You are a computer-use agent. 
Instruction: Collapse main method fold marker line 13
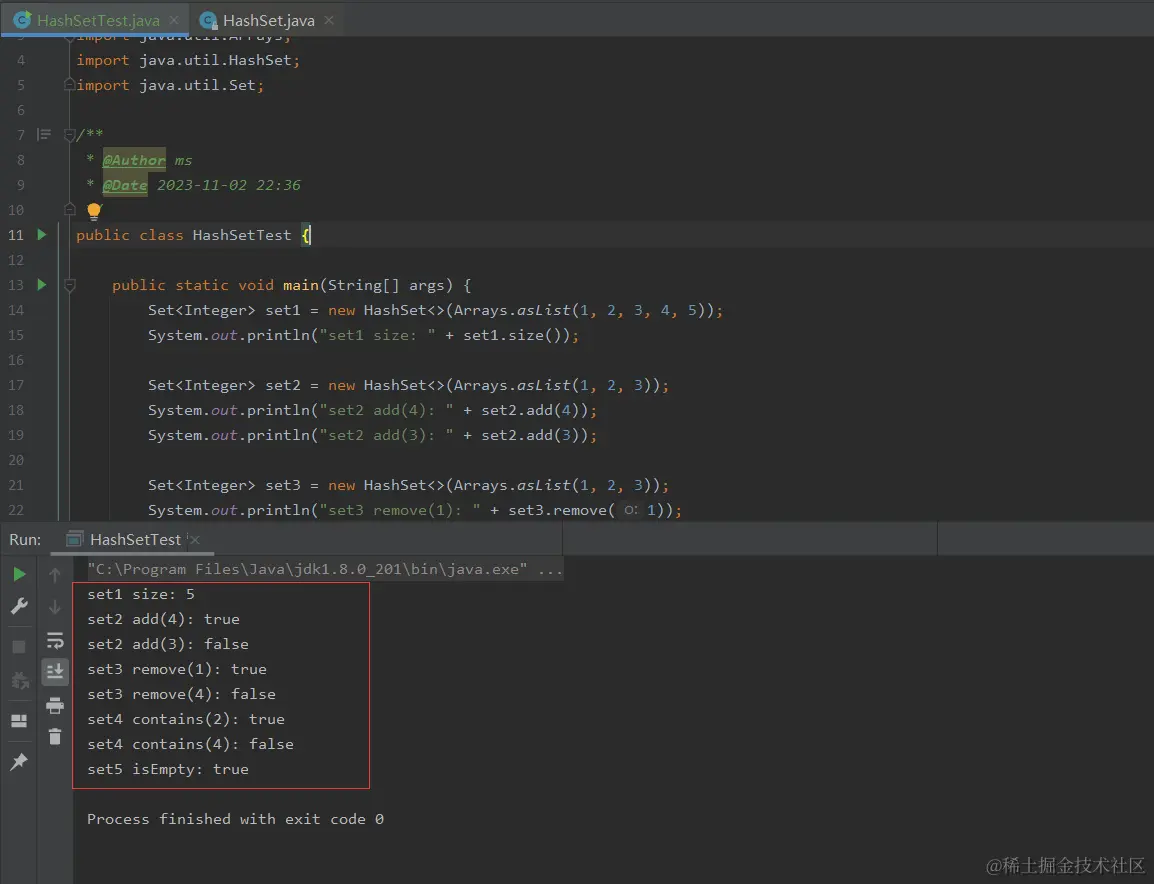[69, 285]
